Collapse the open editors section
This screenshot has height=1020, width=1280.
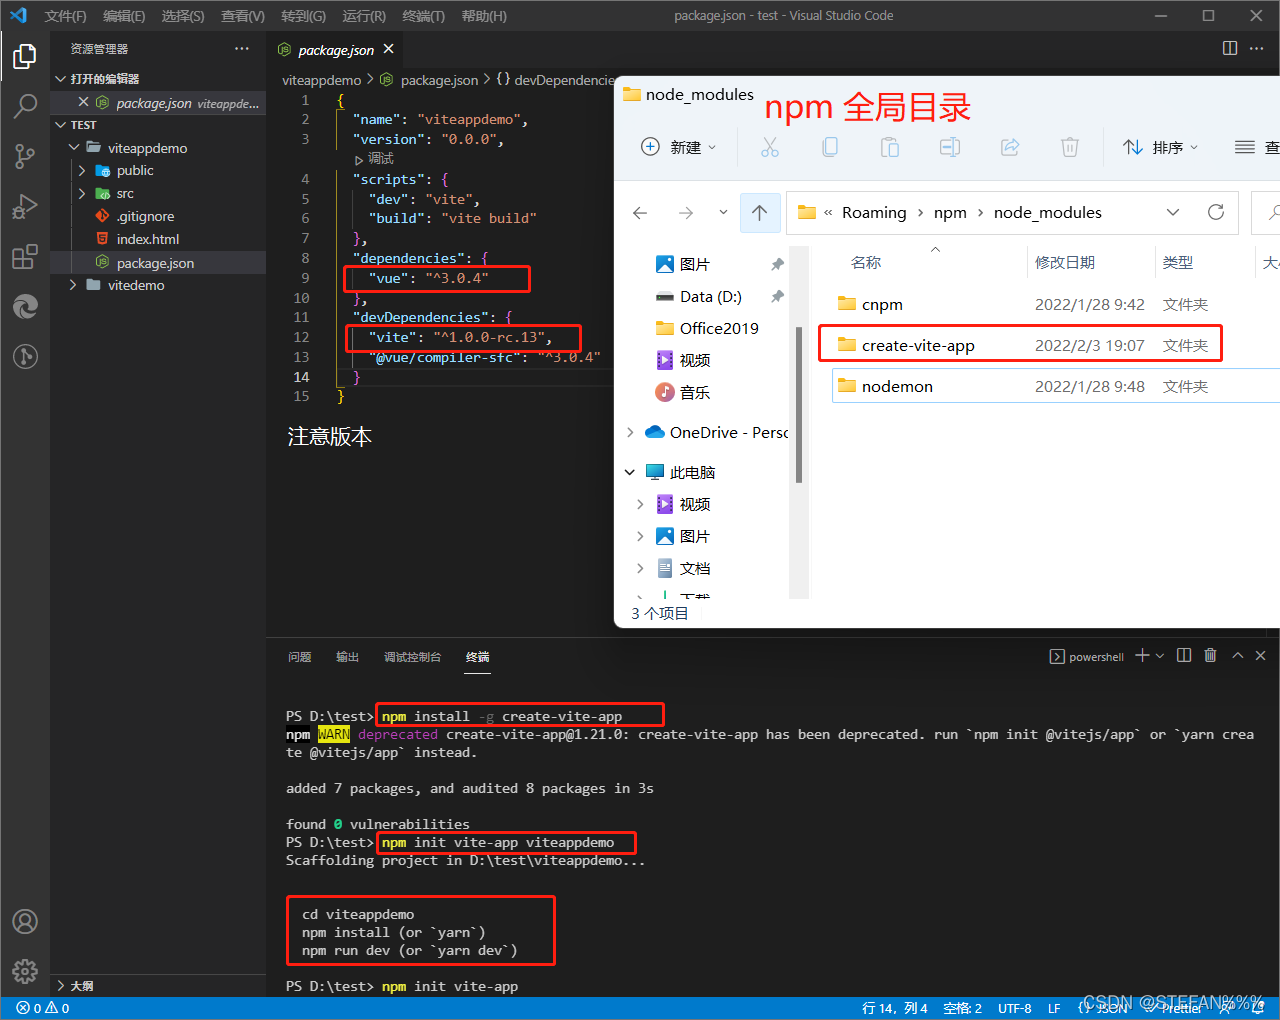(61, 78)
